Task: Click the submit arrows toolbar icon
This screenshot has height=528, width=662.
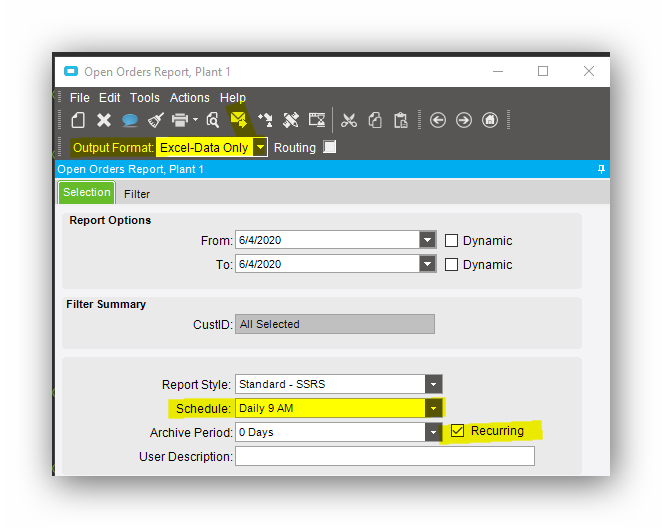Action: pyautogui.click(x=265, y=120)
